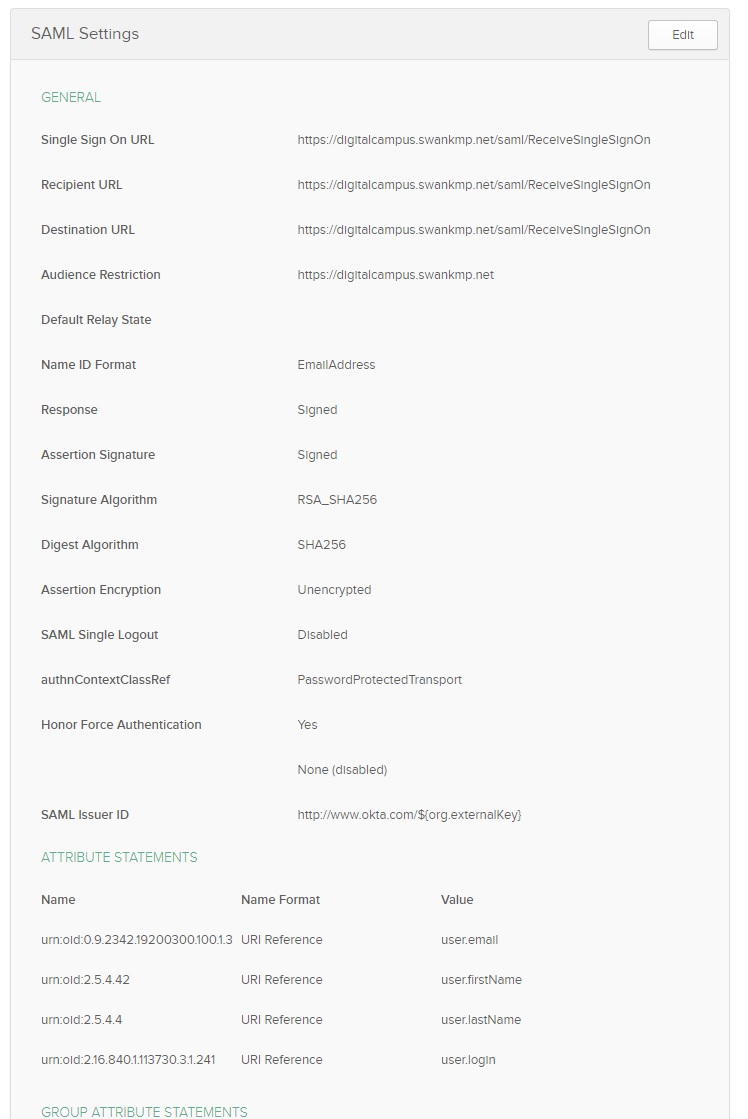Click the Edit button in SAML Settings

point(682,35)
